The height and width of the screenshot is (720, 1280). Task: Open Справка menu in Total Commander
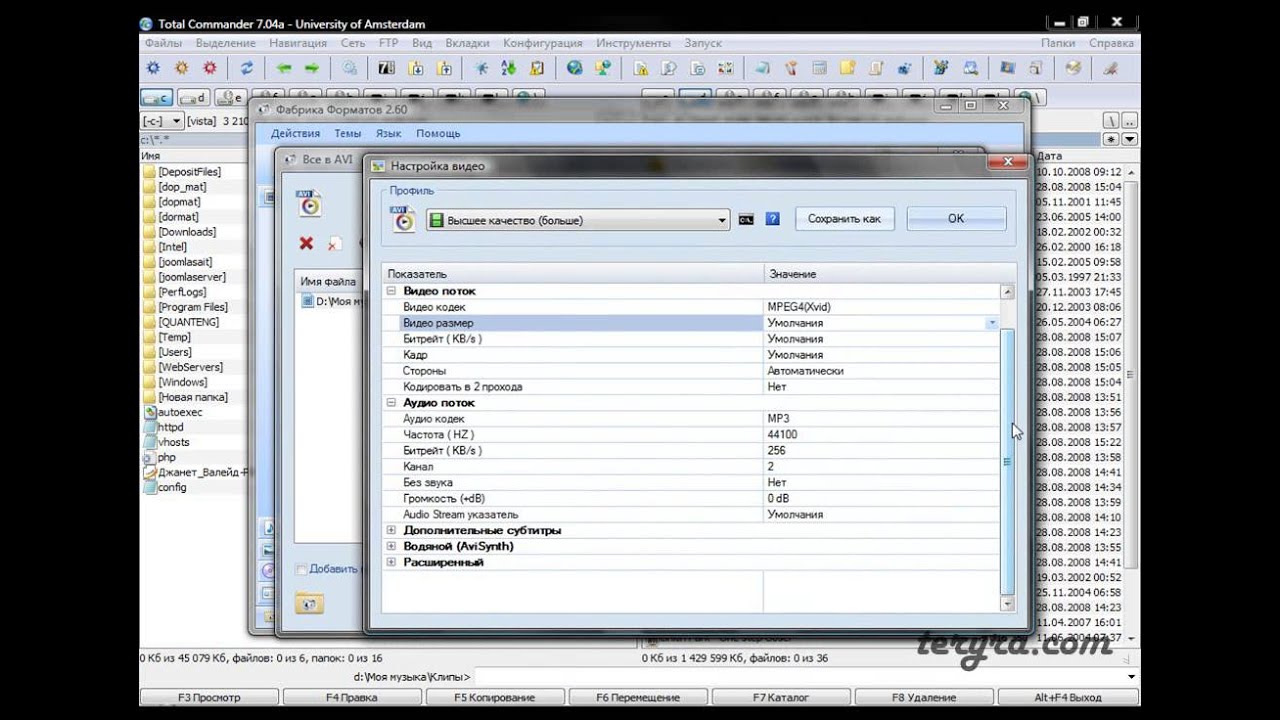click(x=1111, y=43)
